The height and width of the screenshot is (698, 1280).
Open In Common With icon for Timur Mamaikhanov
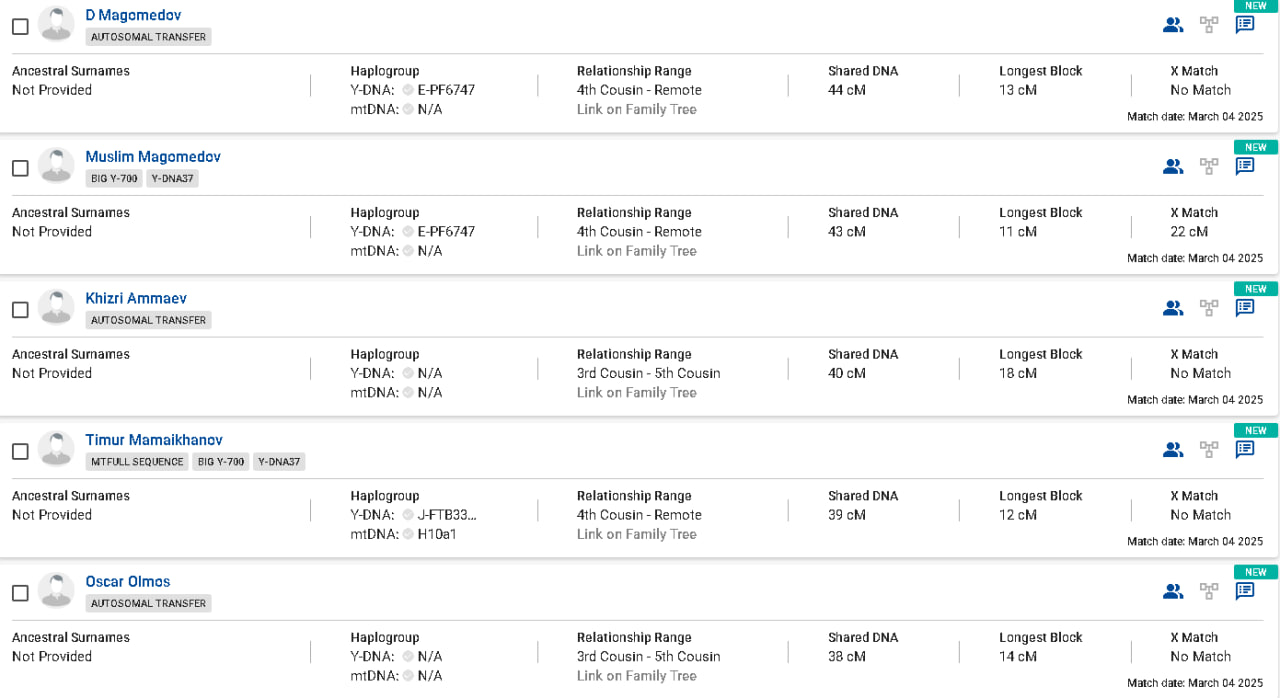(x=1173, y=450)
